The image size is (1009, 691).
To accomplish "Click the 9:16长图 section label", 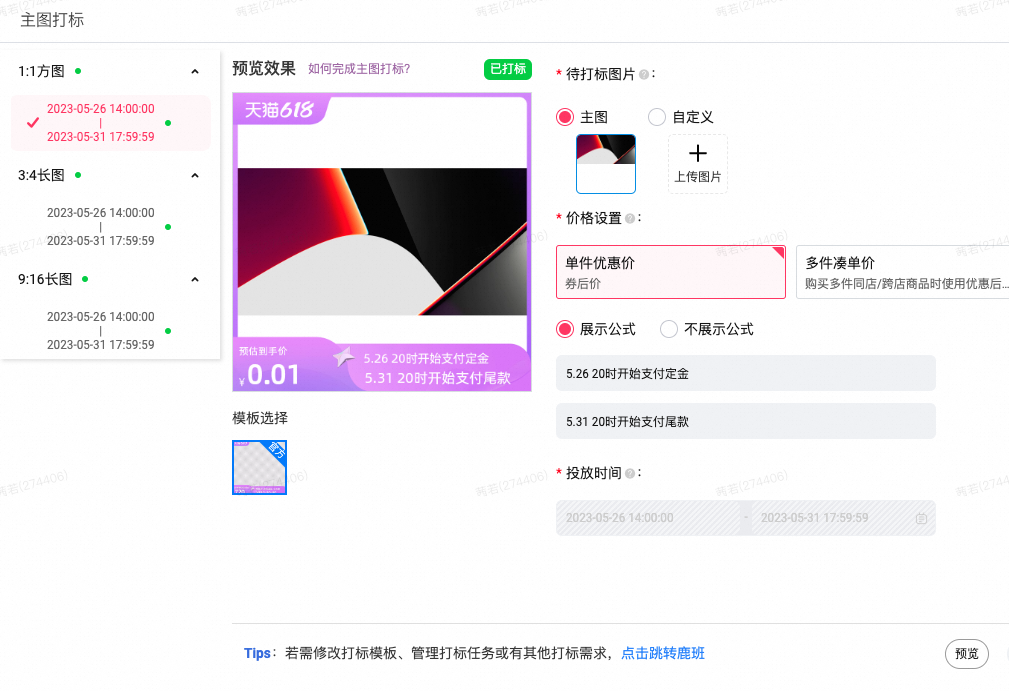I will [x=45, y=279].
